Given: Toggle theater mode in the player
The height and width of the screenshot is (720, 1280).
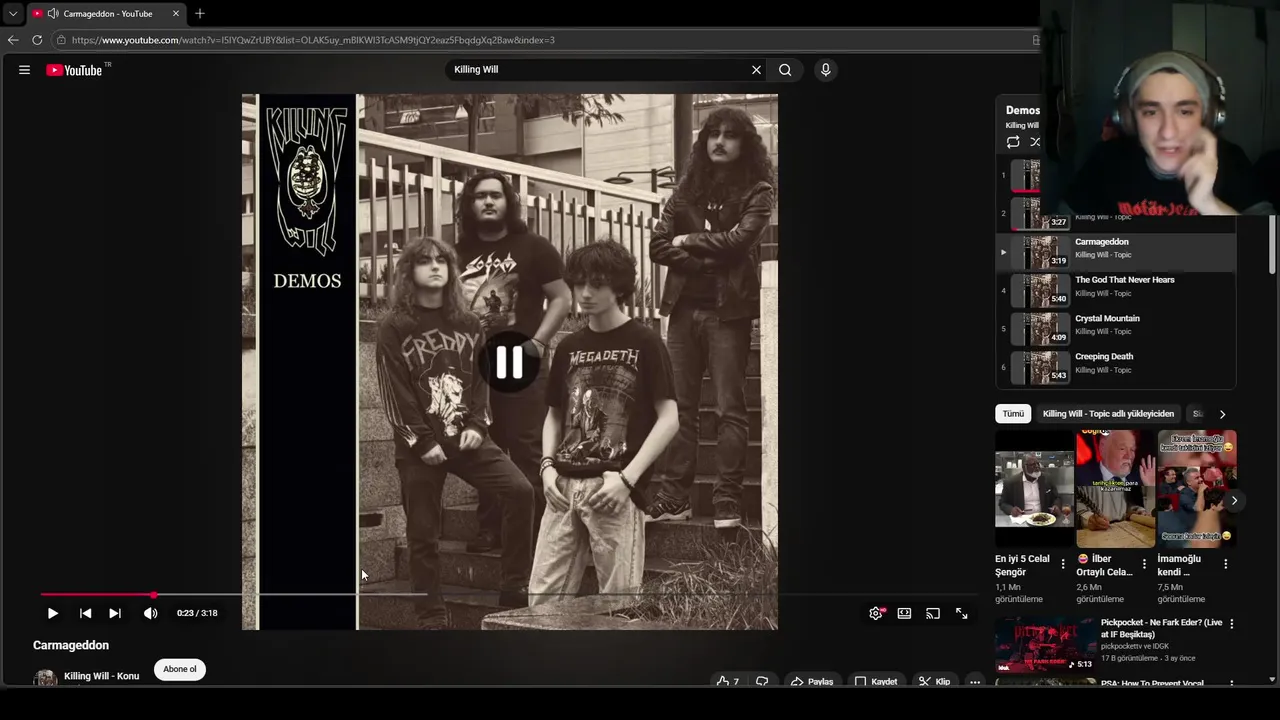Looking at the screenshot, I should (x=904, y=613).
